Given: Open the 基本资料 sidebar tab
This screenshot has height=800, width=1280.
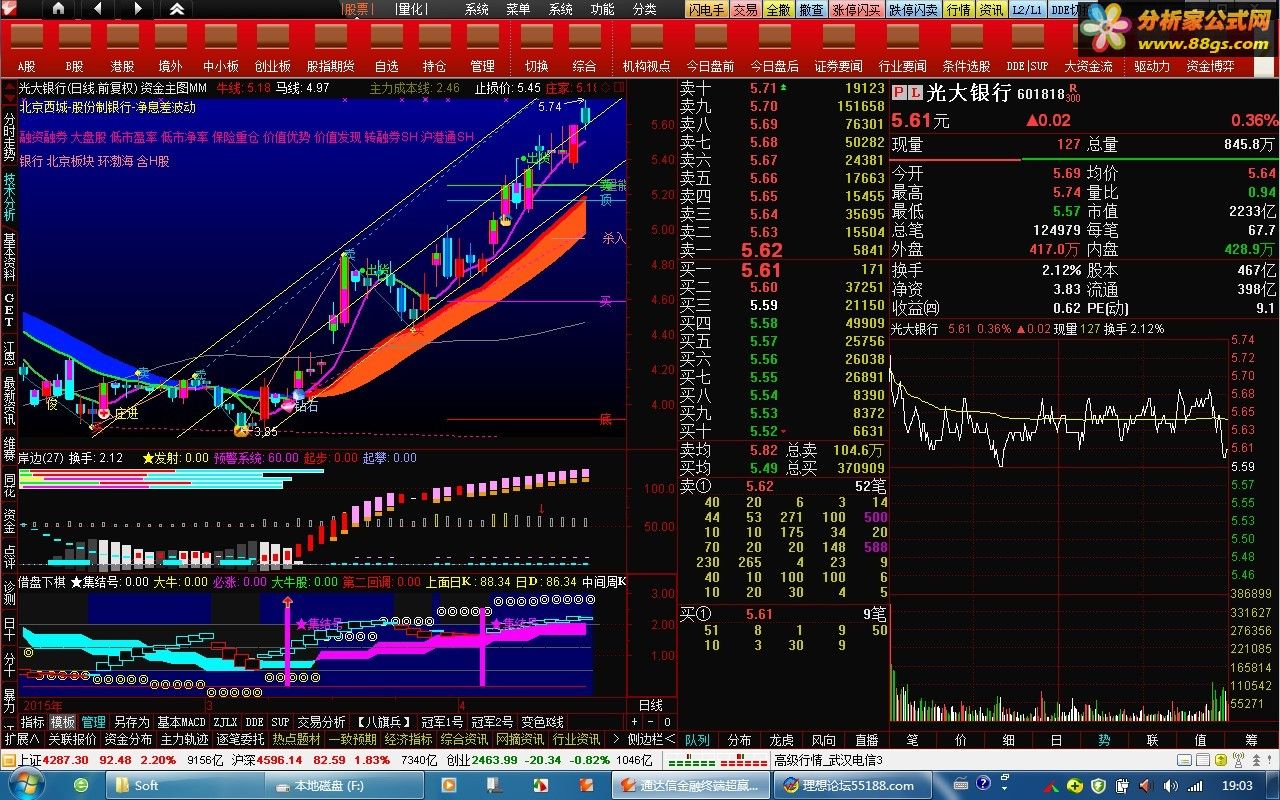Looking at the screenshot, I should [x=9, y=256].
